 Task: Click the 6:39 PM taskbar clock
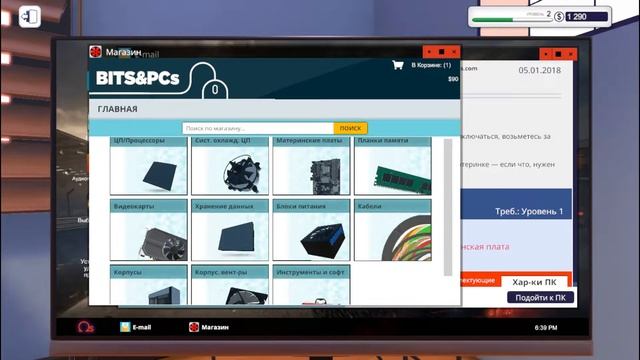tap(546, 327)
